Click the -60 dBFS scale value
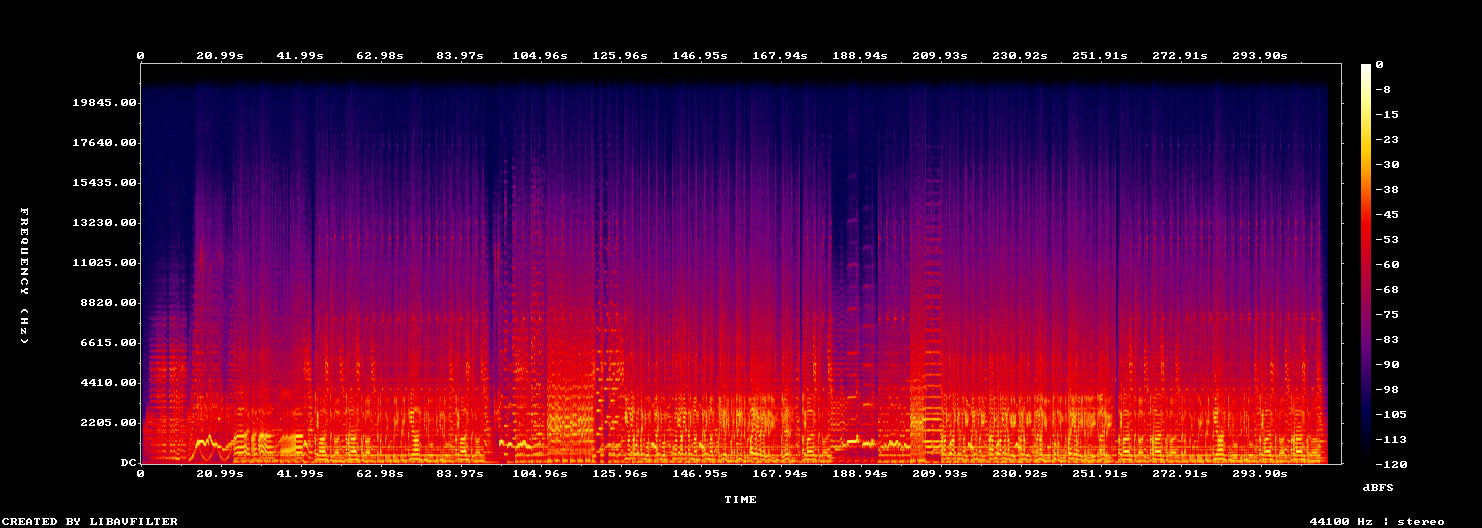This screenshot has height=528, width=1482. coord(1385,264)
